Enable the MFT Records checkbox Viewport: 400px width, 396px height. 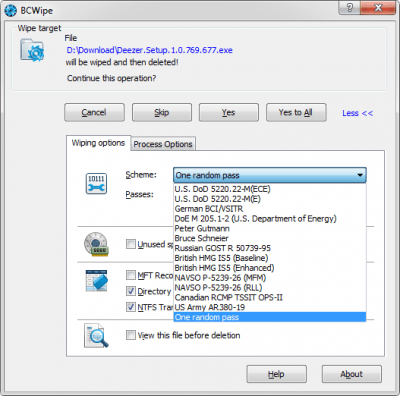pyautogui.click(x=131, y=275)
